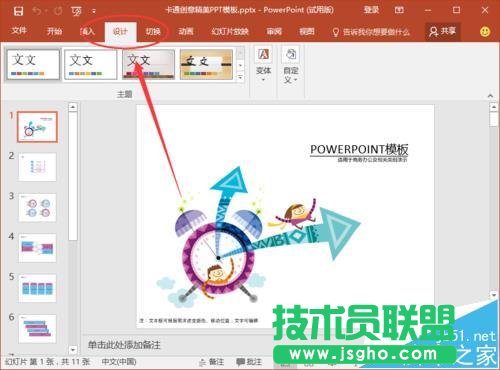The height and width of the screenshot is (370, 500).
Task: Open the 变体 variants dropdown
Action: (x=263, y=64)
